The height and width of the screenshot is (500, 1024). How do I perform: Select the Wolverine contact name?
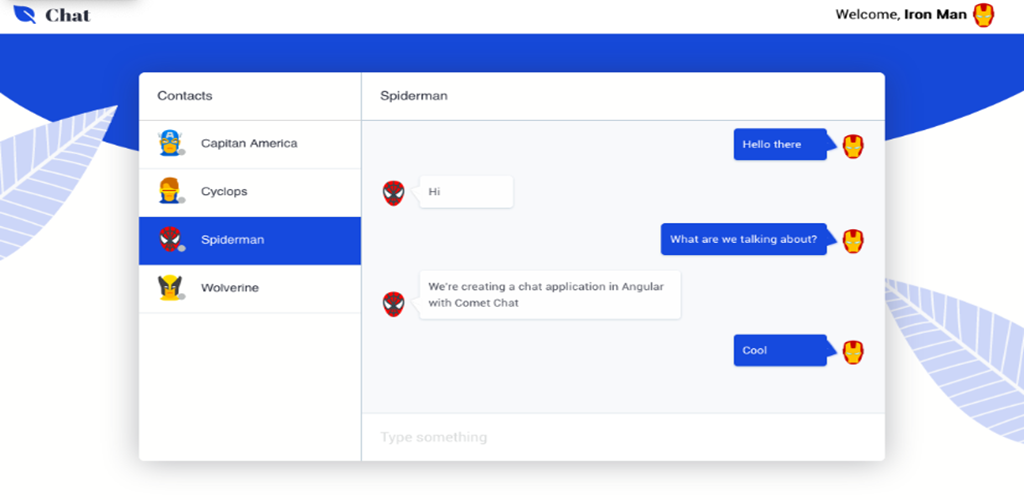coord(230,288)
